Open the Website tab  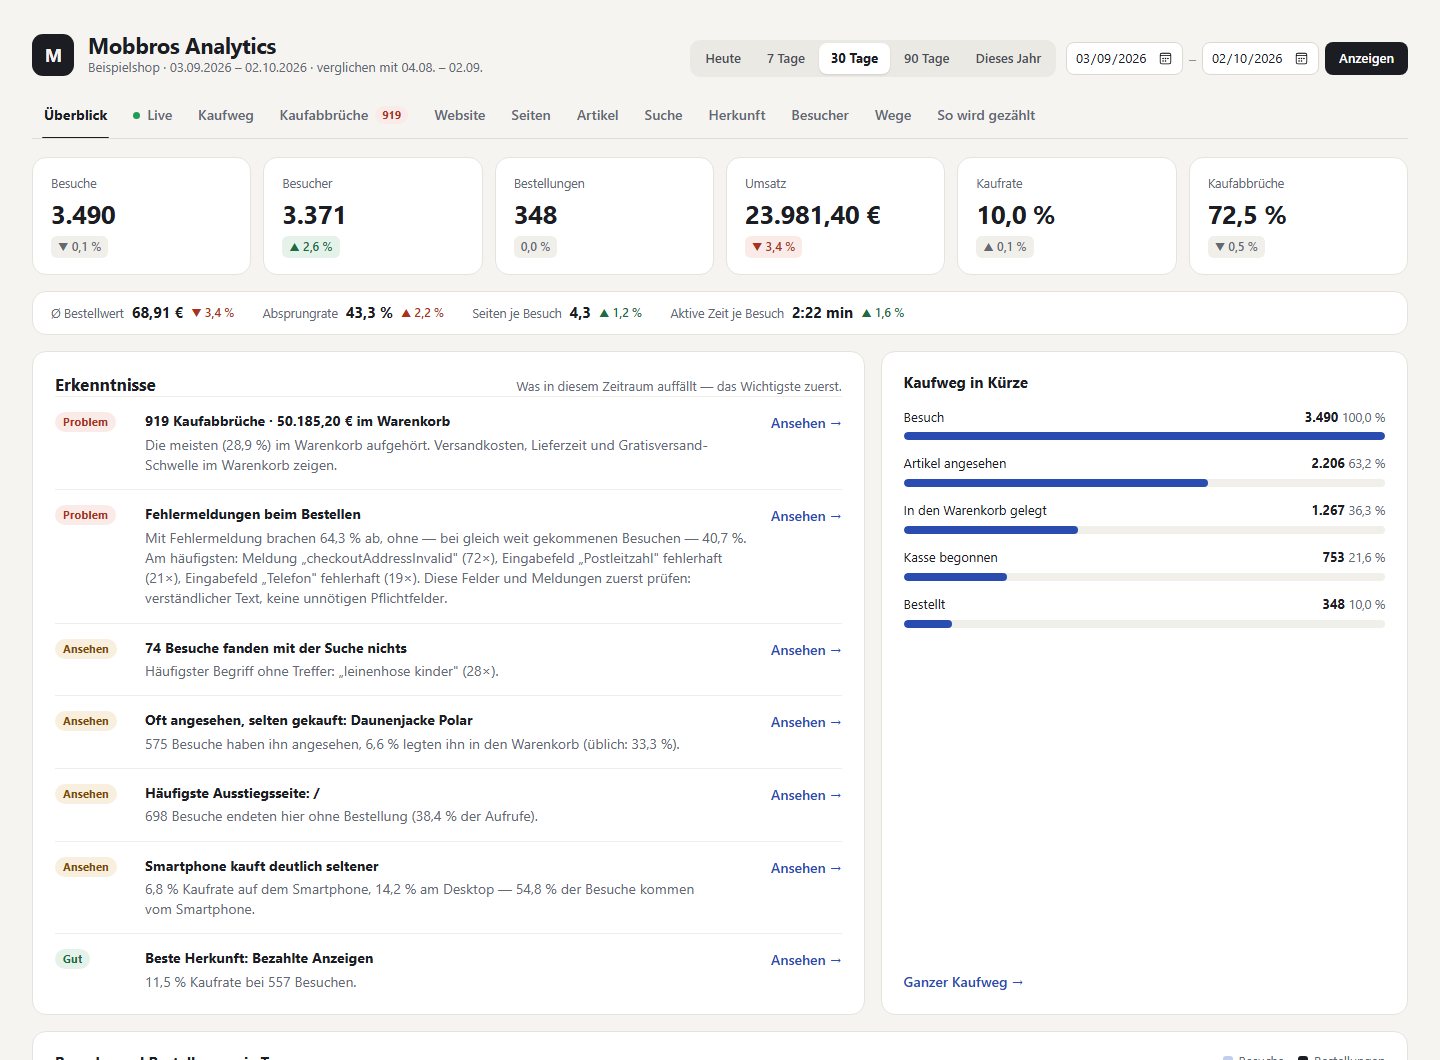pyautogui.click(x=460, y=115)
